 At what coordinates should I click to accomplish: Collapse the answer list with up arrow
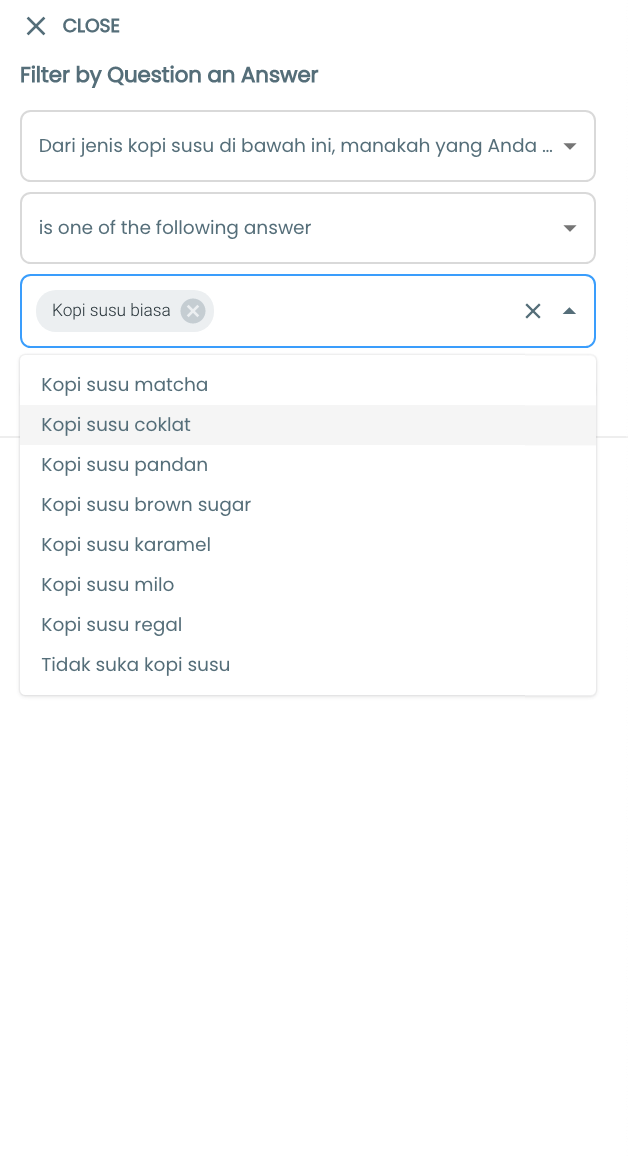pyautogui.click(x=569, y=311)
